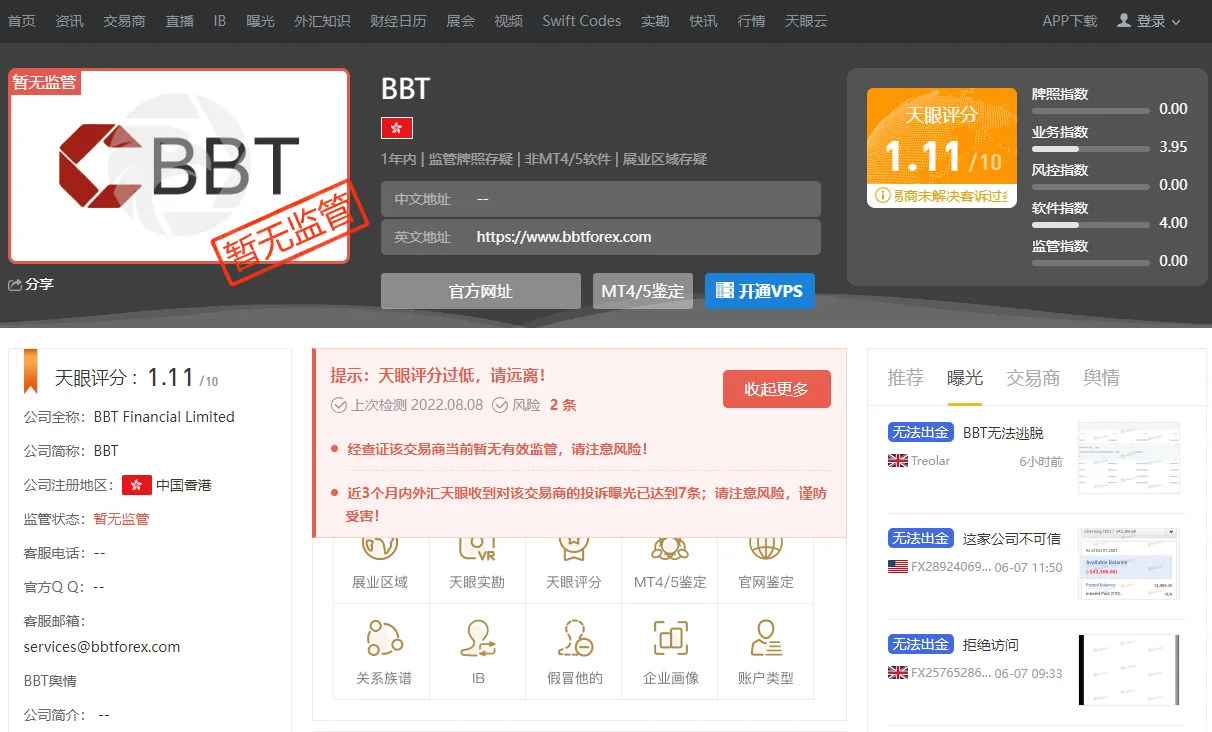The width and height of the screenshot is (1212, 732).
Task: Open Swift Codes in navigation
Action: tap(582, 21)
